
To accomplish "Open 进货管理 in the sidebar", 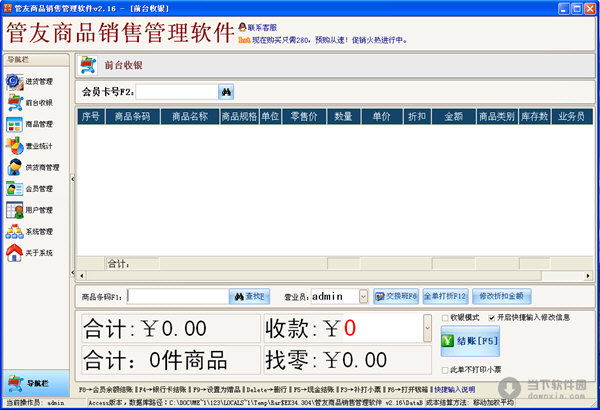I will [30, 81].
